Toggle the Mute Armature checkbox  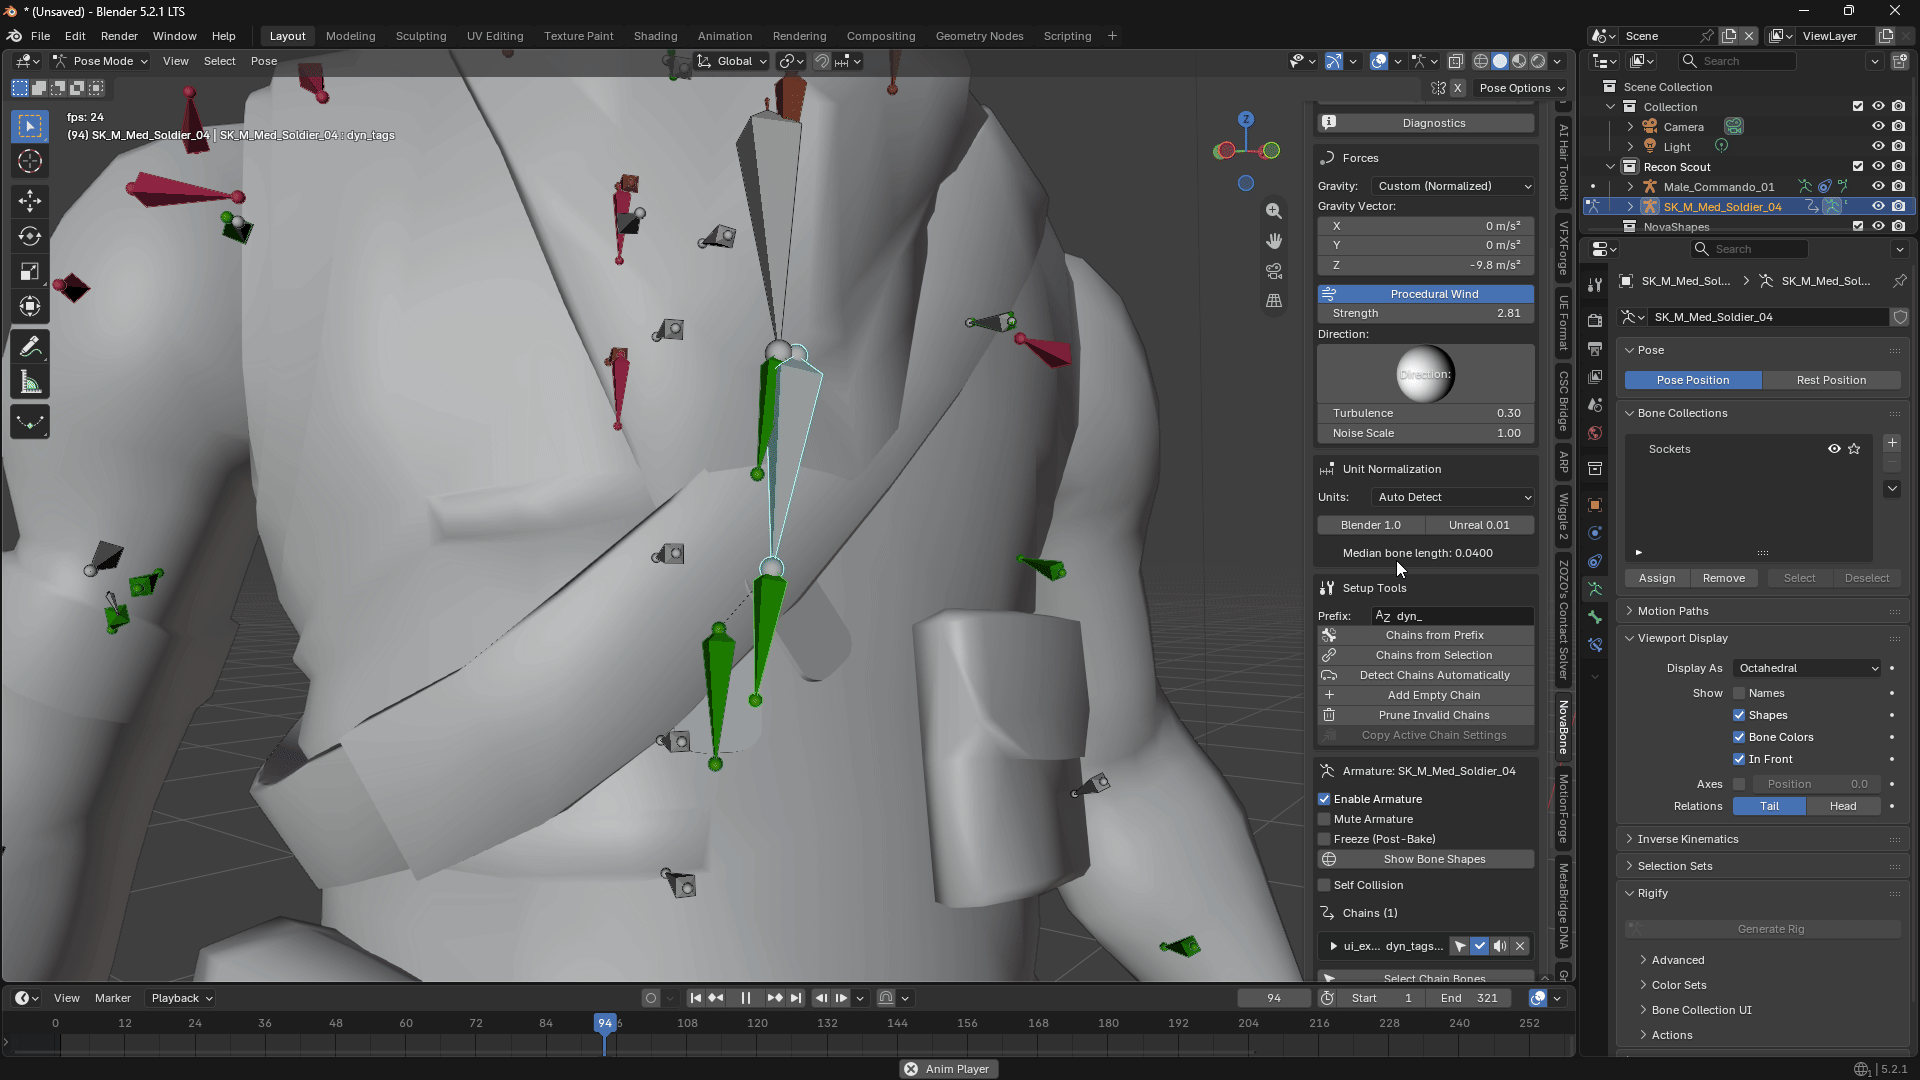[1324, 819]
